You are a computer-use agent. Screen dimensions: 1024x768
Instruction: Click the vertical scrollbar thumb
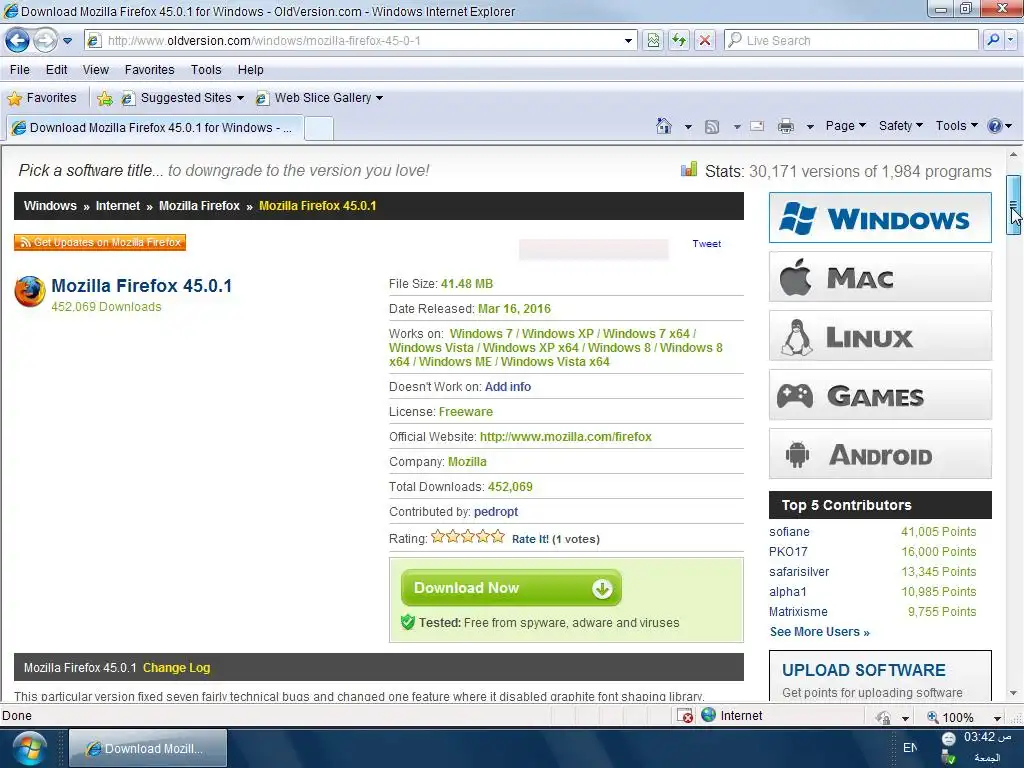click(x=1013, y=205)
